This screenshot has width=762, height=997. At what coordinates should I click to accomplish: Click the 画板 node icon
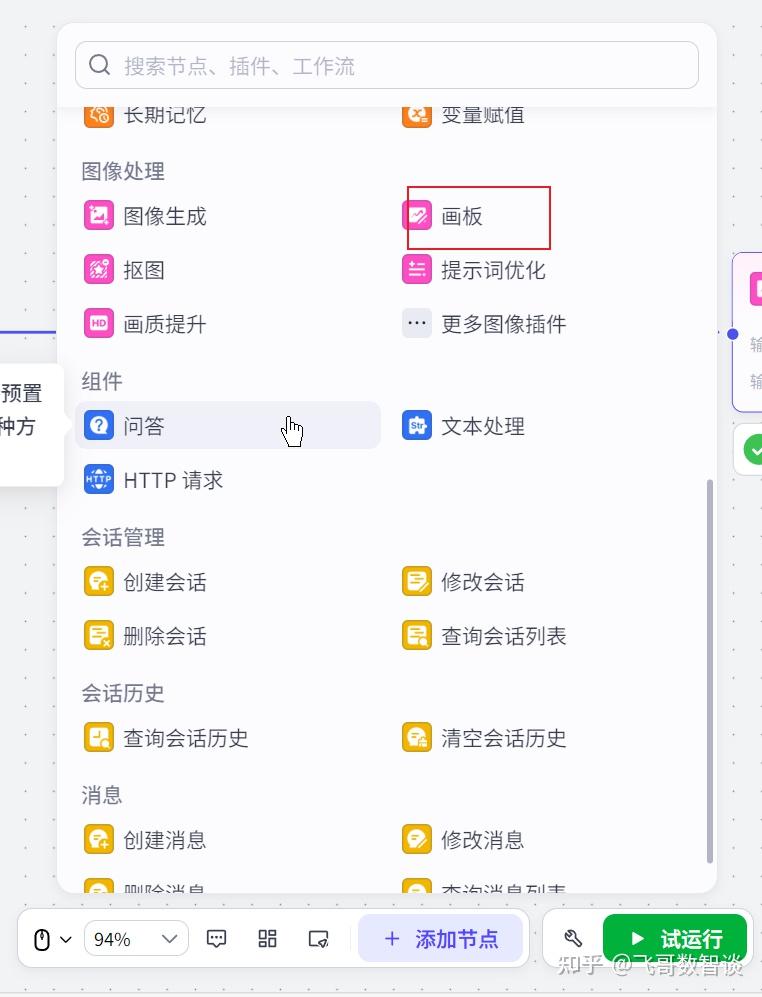click(417, 216)
